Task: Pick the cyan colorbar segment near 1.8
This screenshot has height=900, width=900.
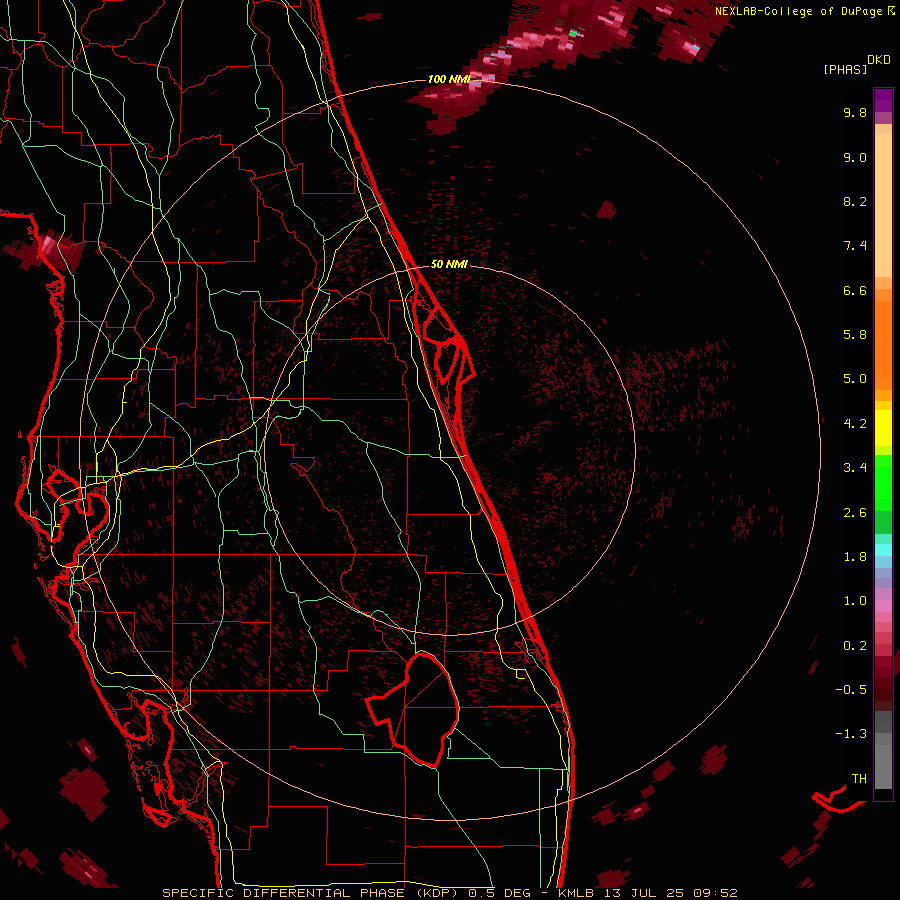Action: tap(883, 550)
